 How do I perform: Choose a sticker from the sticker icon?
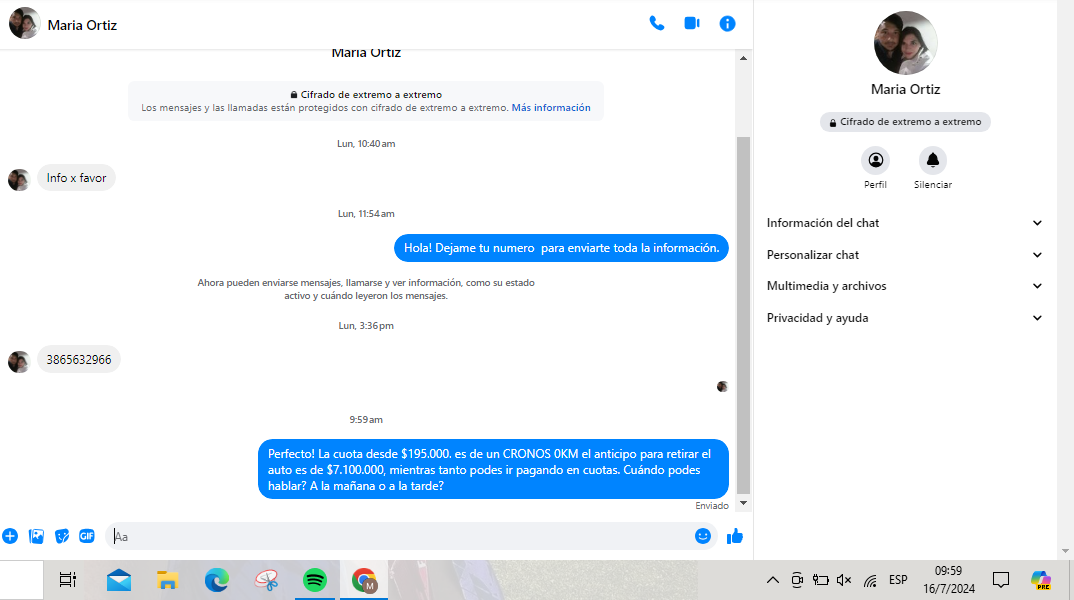click(62, 536)
